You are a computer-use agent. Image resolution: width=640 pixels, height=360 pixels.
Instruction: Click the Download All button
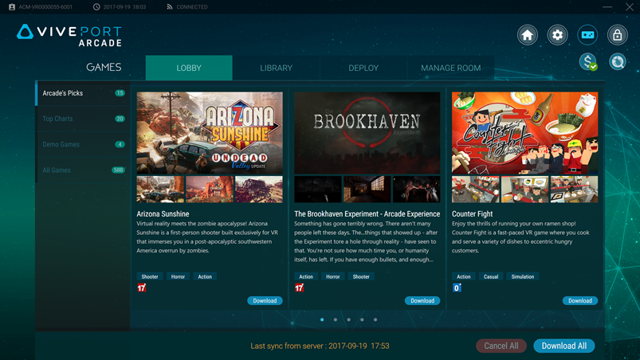tap(564, 346)
